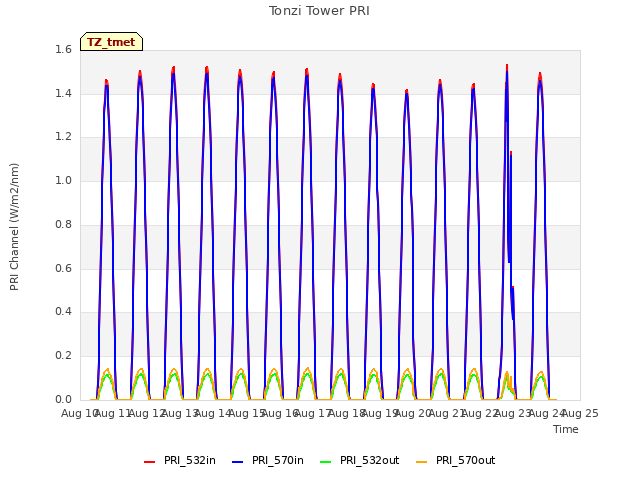Click the y-axis tick 1.0

tap(63, 180)
